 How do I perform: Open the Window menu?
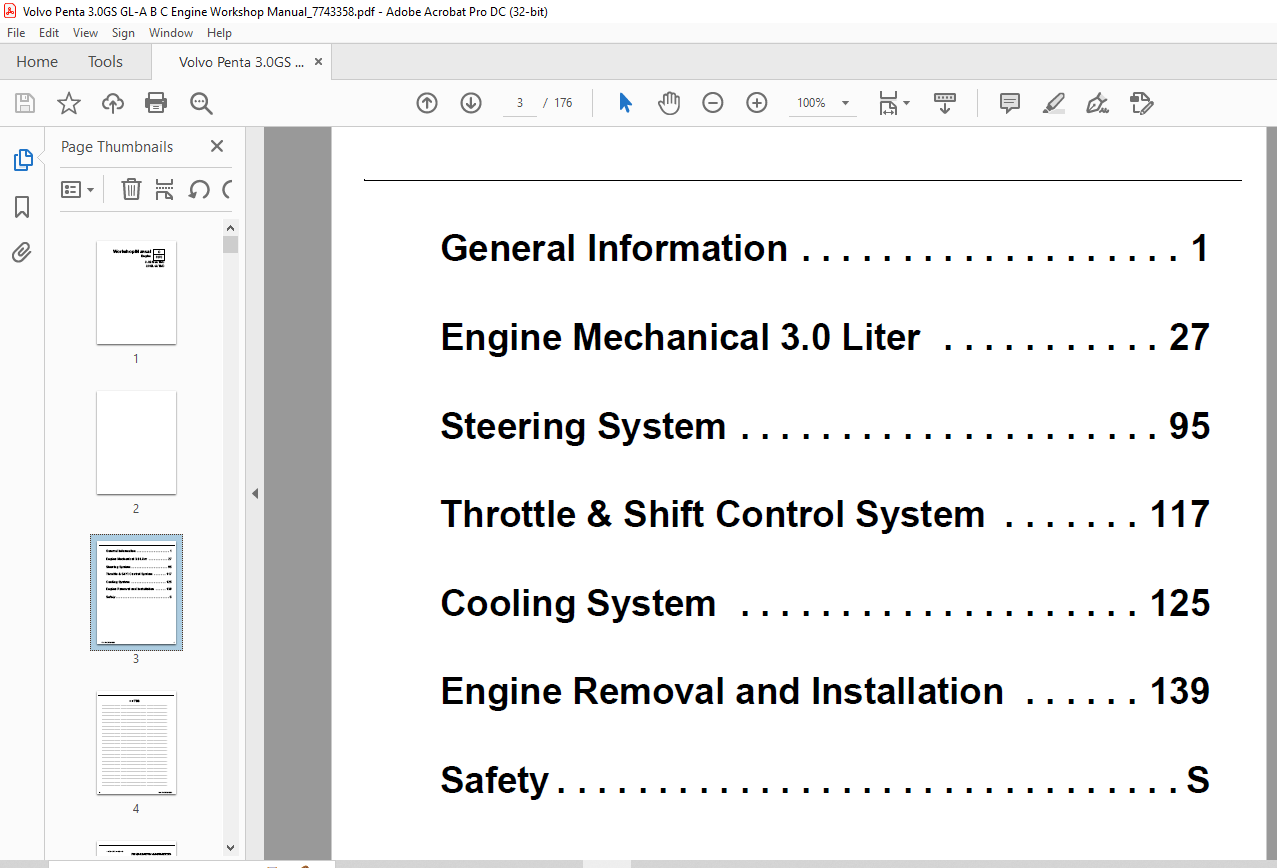click(x=171, y=33)
